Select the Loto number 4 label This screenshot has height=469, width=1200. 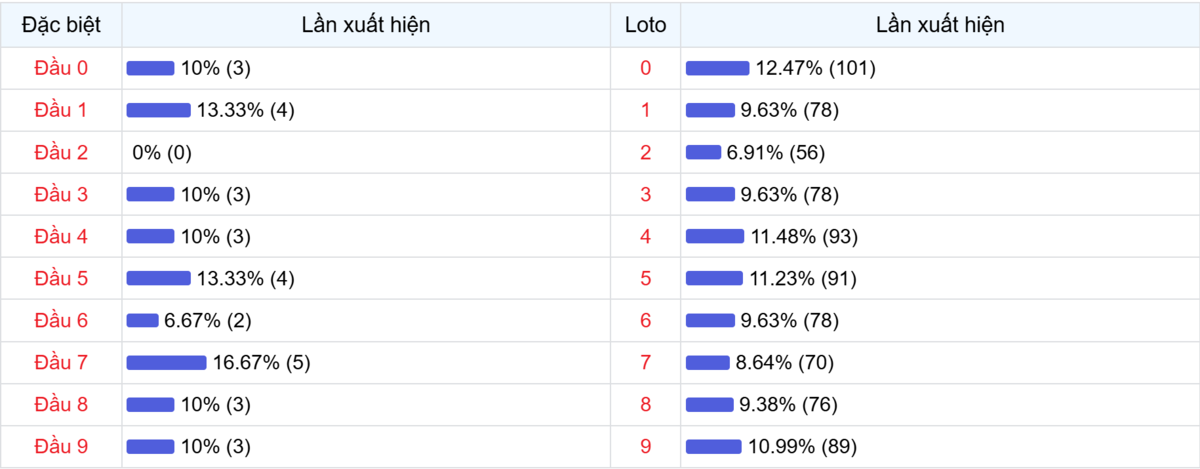pos(645,236)
